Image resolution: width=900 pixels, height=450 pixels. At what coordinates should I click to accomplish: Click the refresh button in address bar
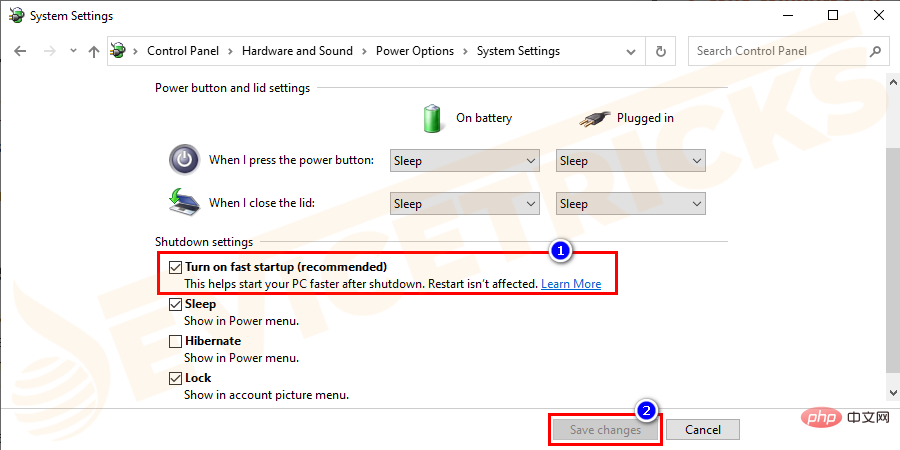660,51
